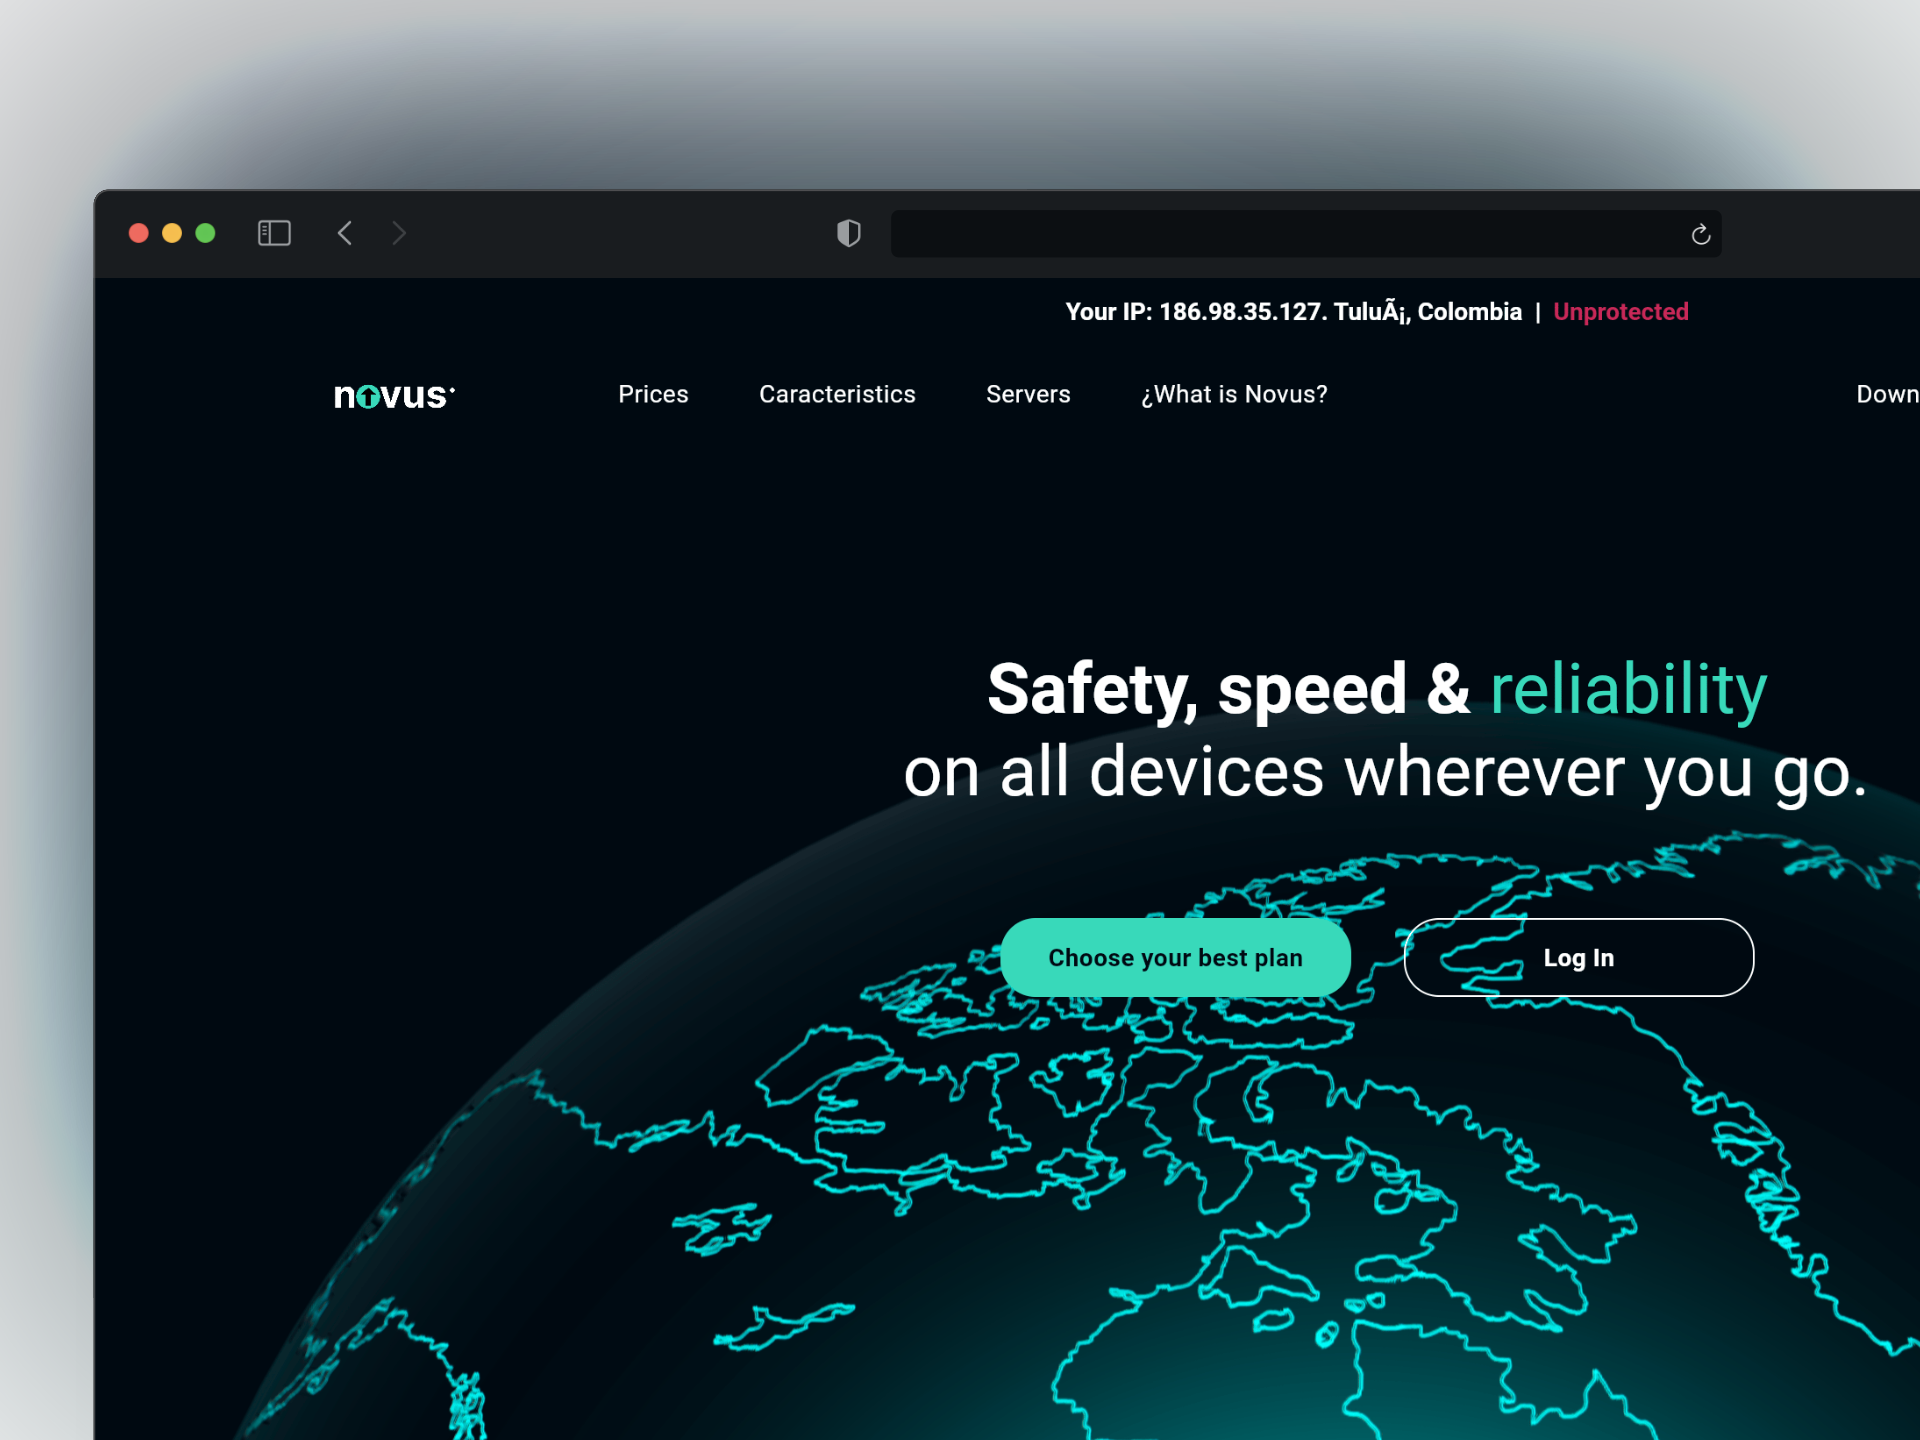Go back with the left chevron
This screenshot has width=1920, height=1440.
(345, 233)
